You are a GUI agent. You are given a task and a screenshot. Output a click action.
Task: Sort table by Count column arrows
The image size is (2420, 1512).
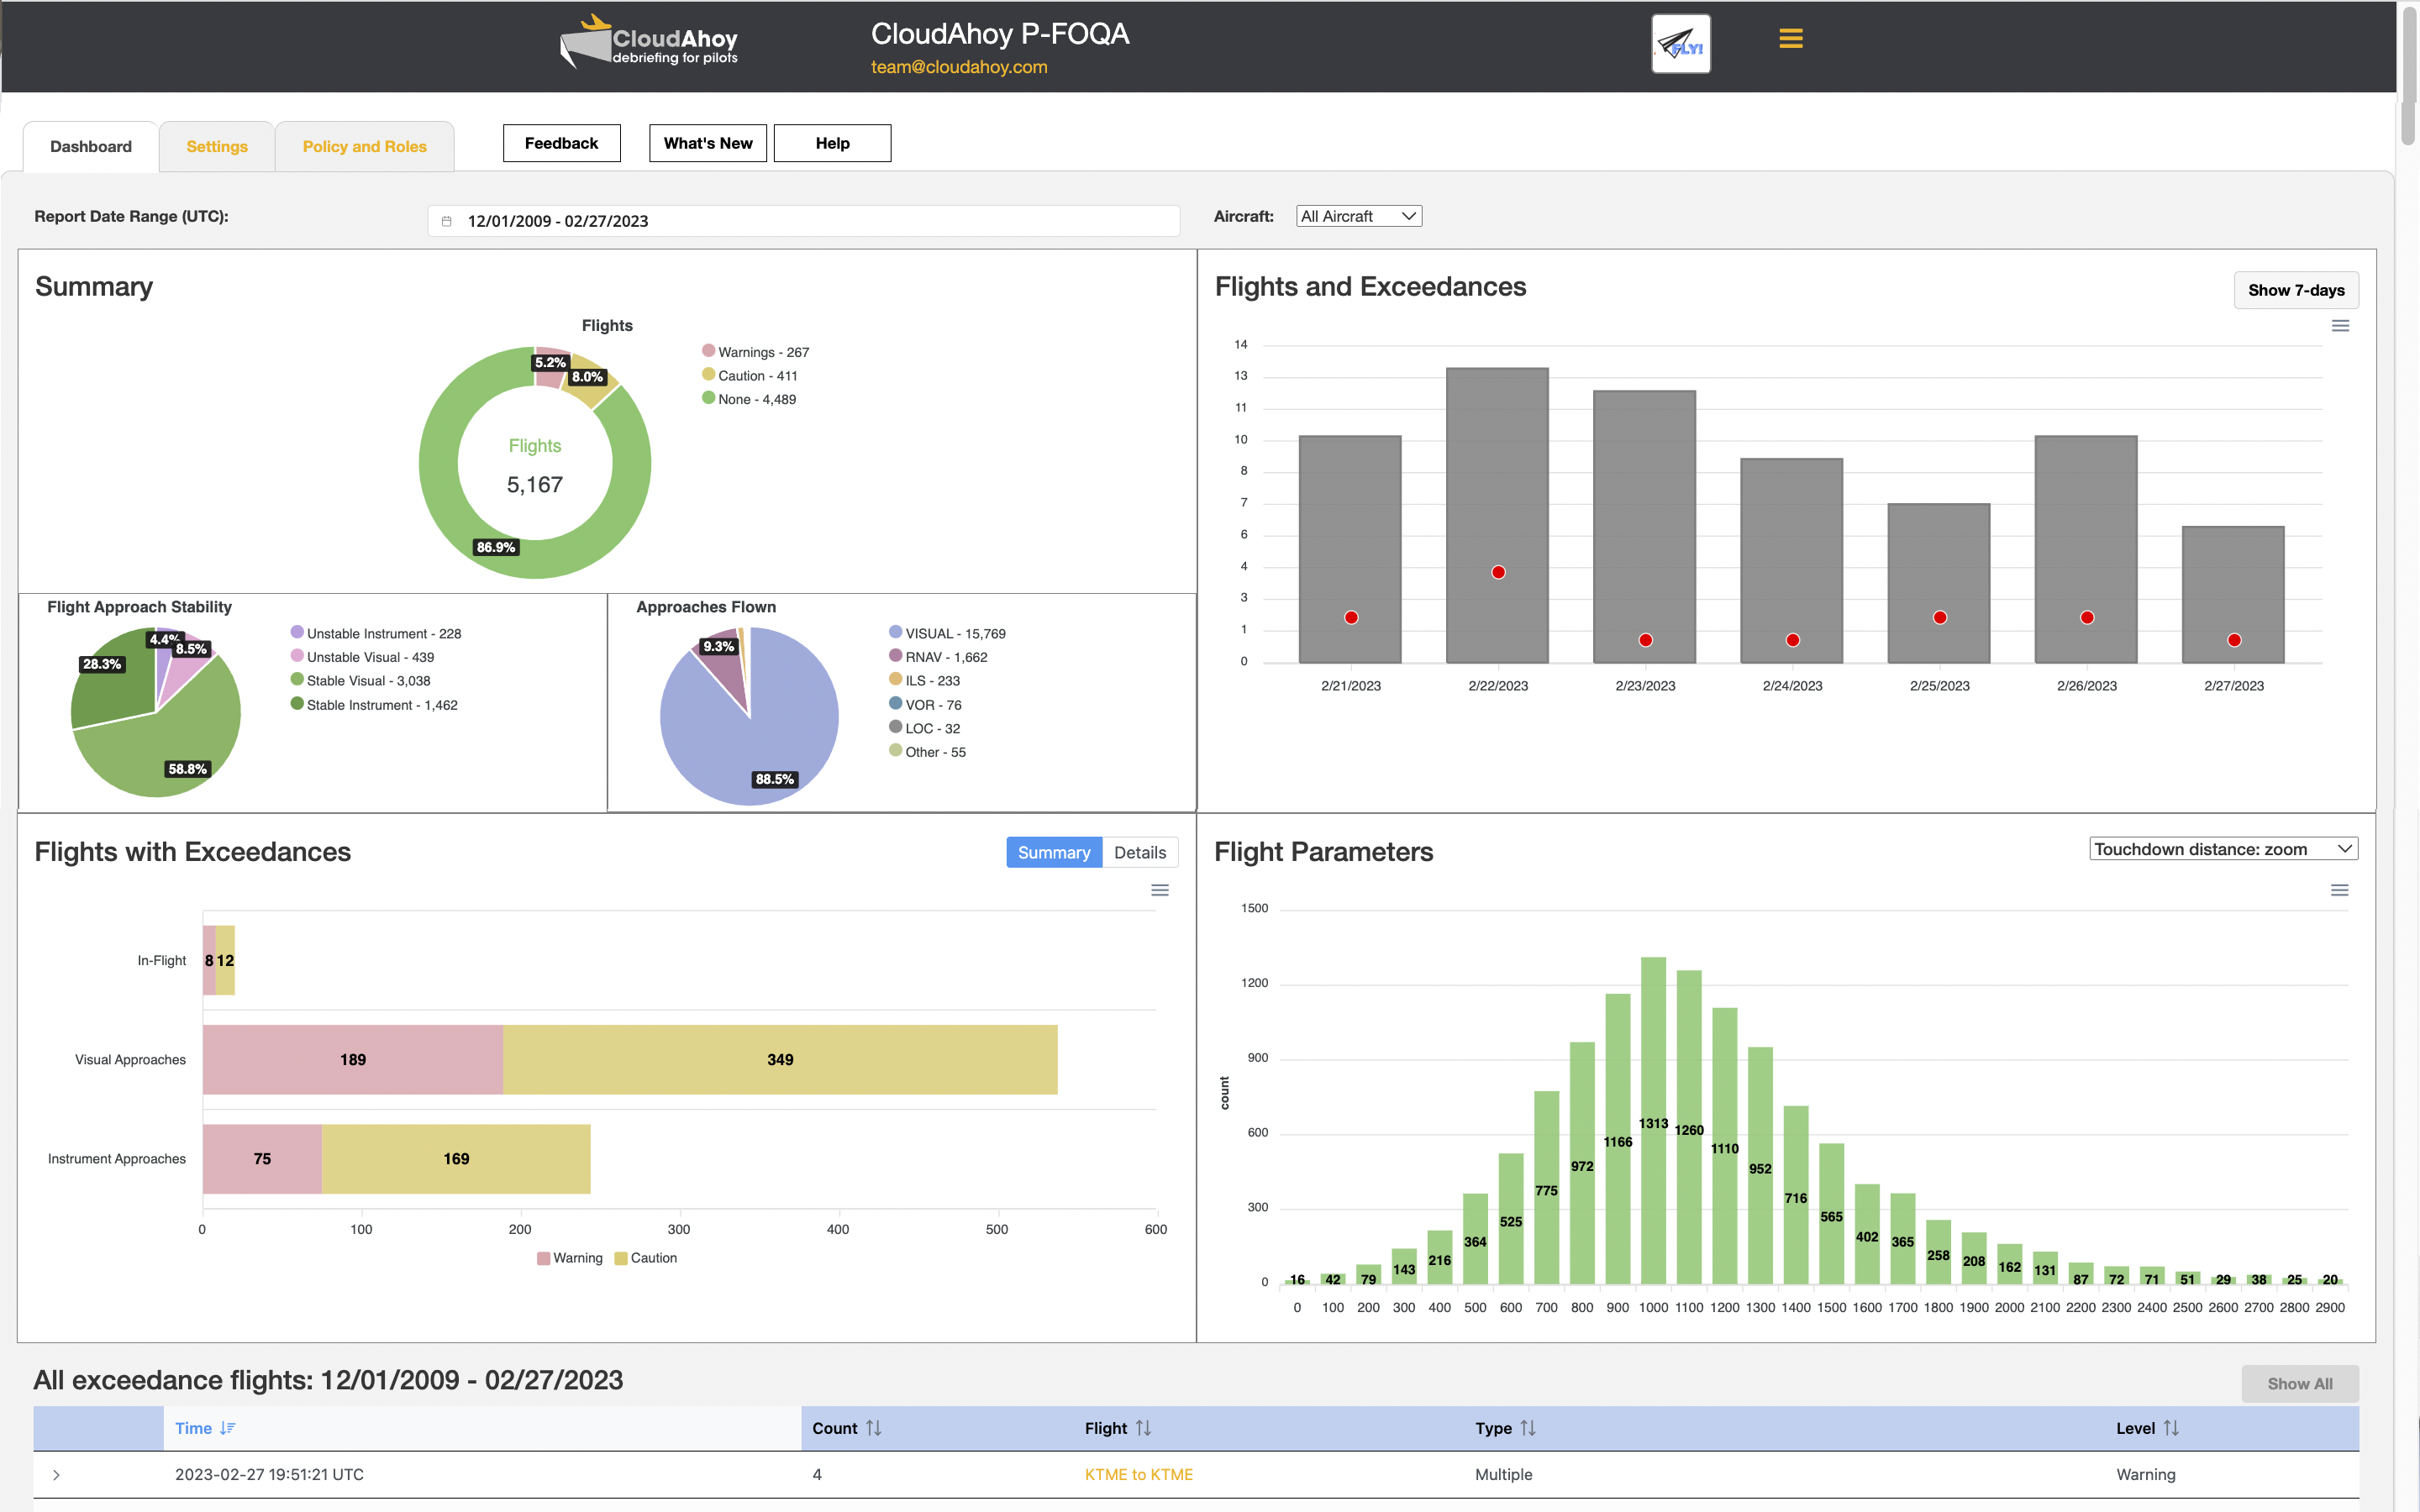click(874, 1428)
